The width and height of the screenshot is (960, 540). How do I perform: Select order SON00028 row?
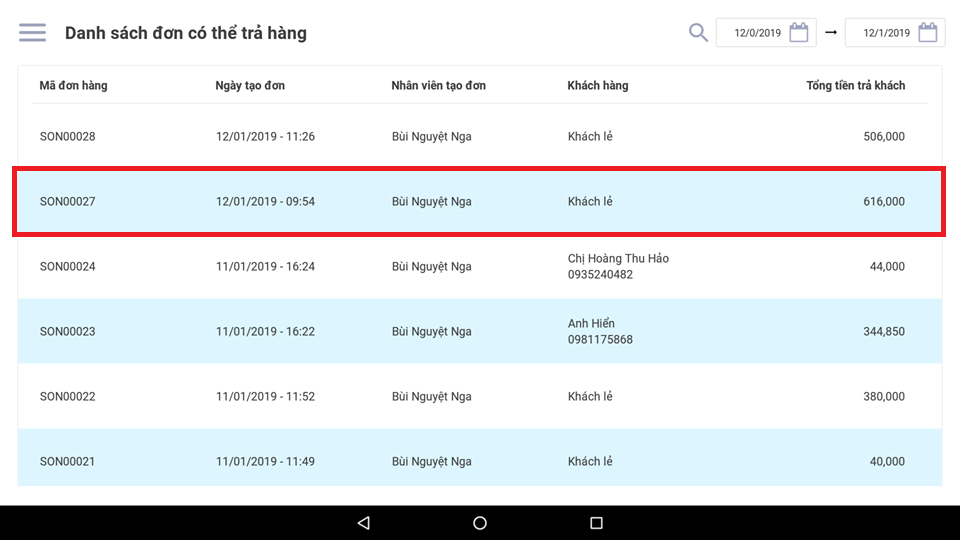pyautogui.click(x=68, y=136)
